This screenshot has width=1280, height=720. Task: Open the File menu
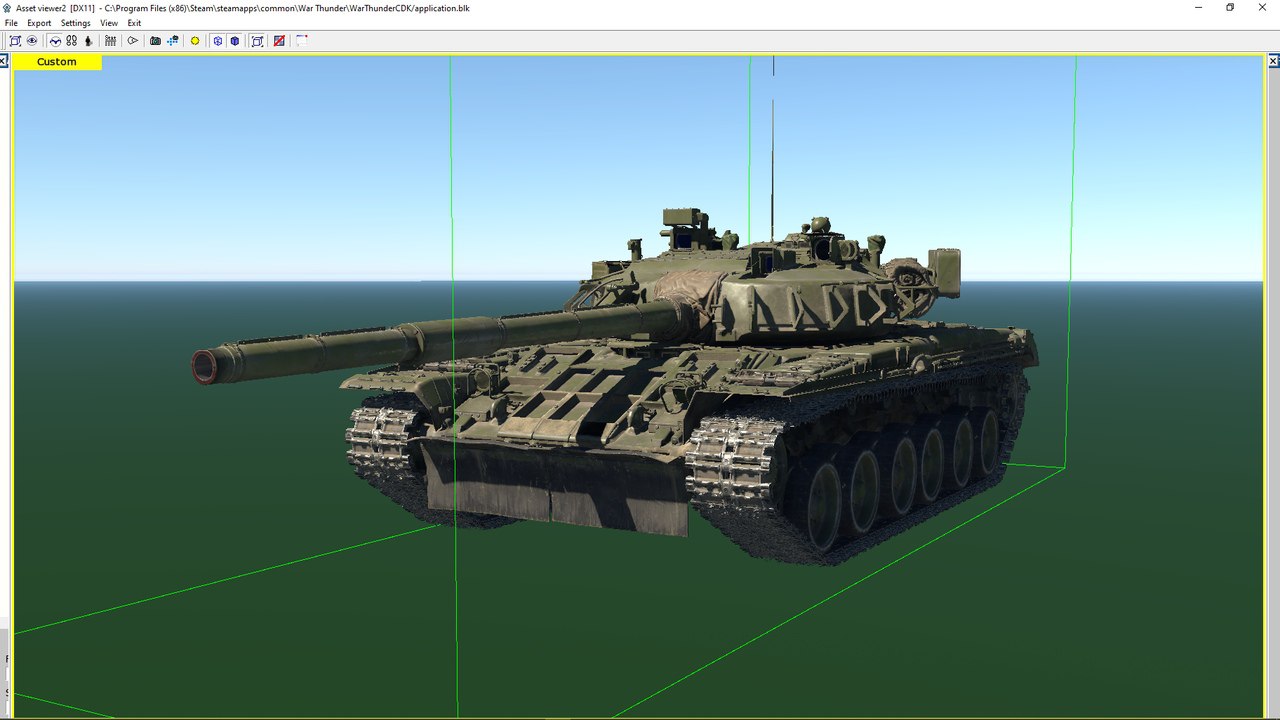[x=11, y=23]
